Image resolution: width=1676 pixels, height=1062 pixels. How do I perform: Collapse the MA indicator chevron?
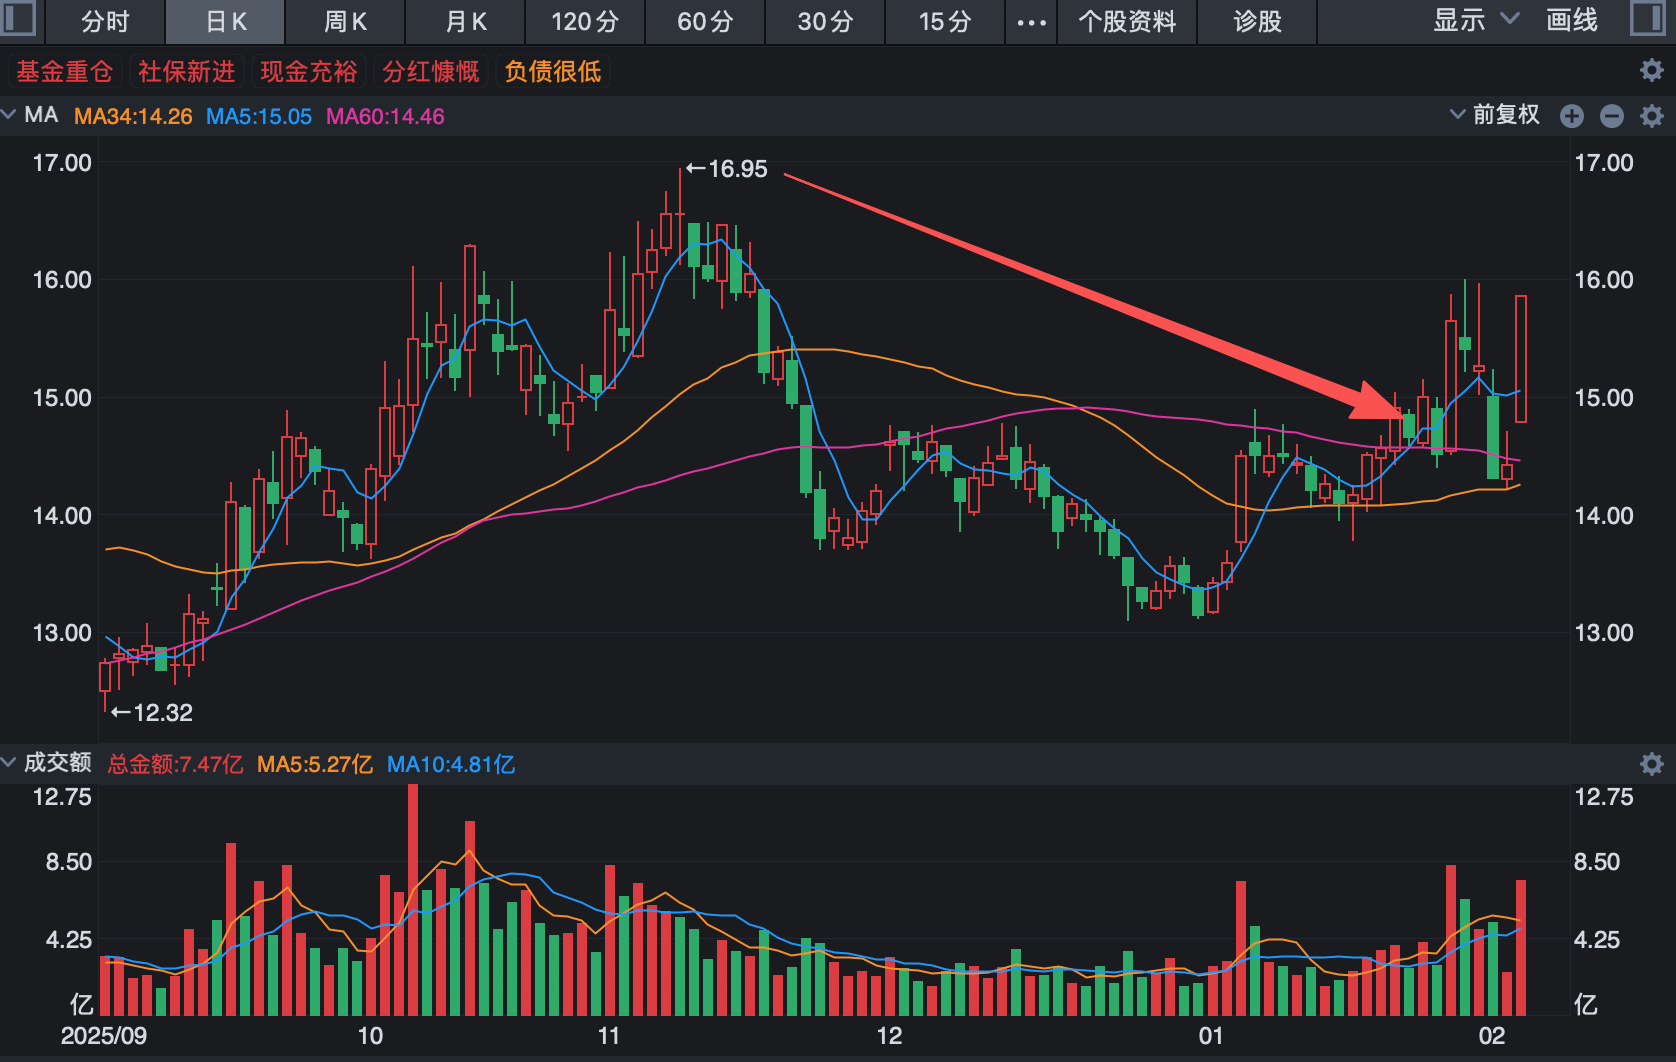coord(9,115)
